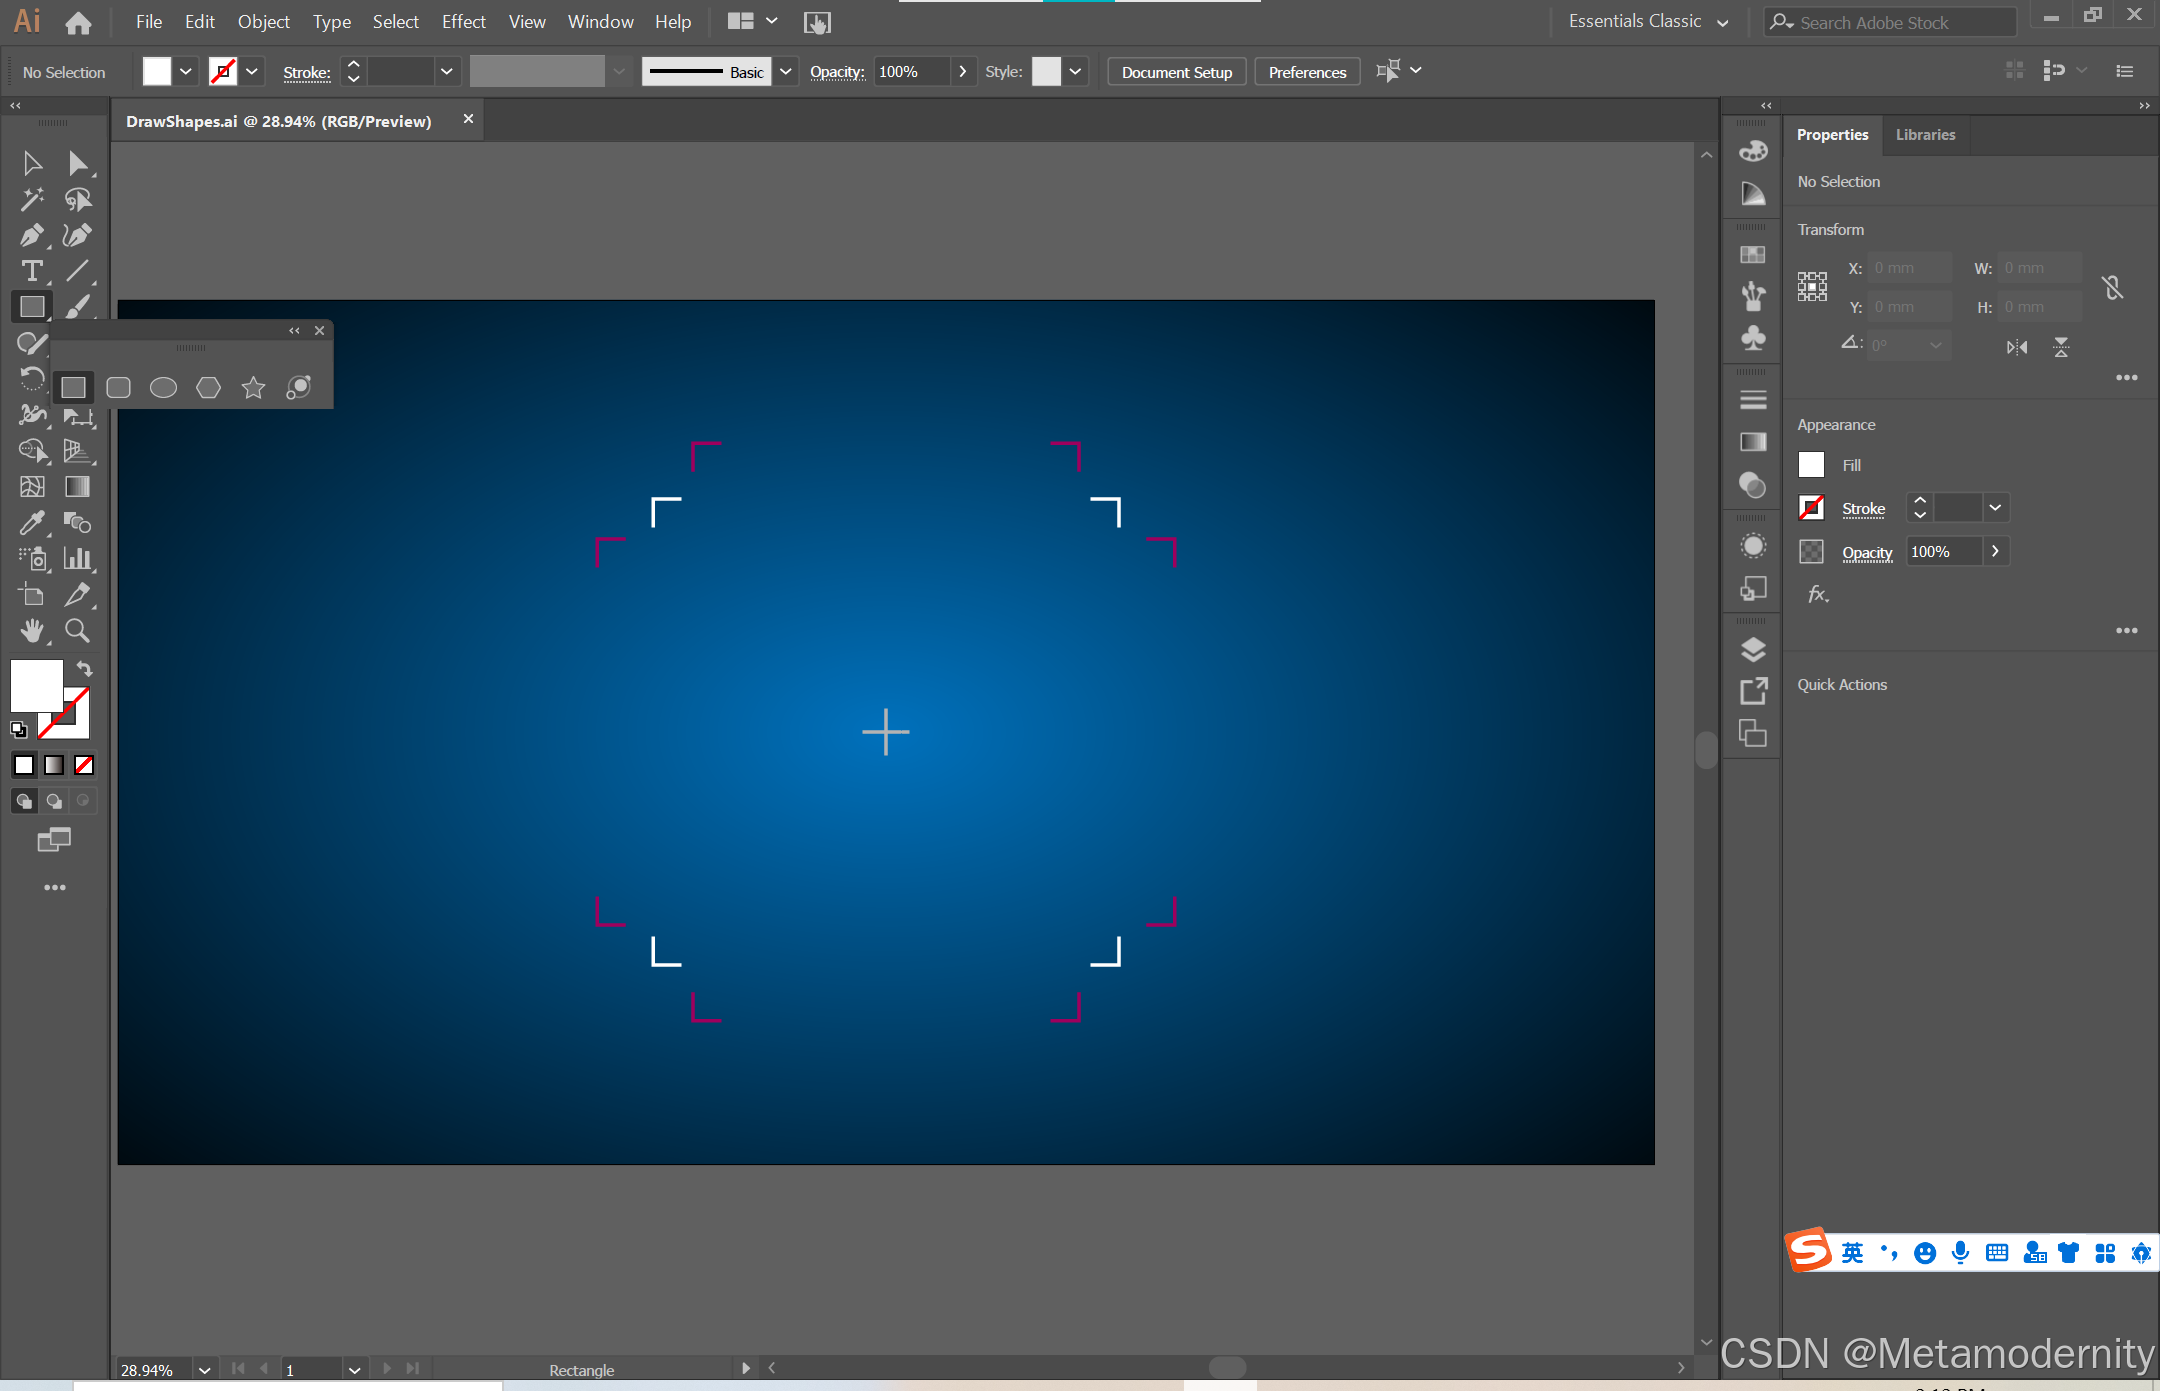Select the Eyedropper tool
This screenshot has height=1391, width=2160.
(31, 523)
